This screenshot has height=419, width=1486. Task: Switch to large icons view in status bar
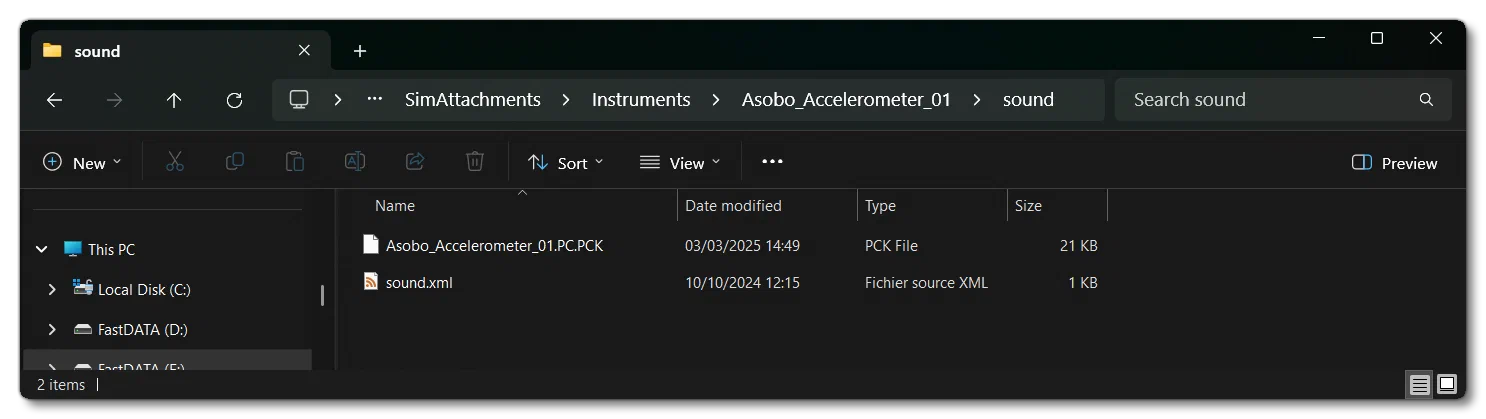click(x=1446, y=384)
